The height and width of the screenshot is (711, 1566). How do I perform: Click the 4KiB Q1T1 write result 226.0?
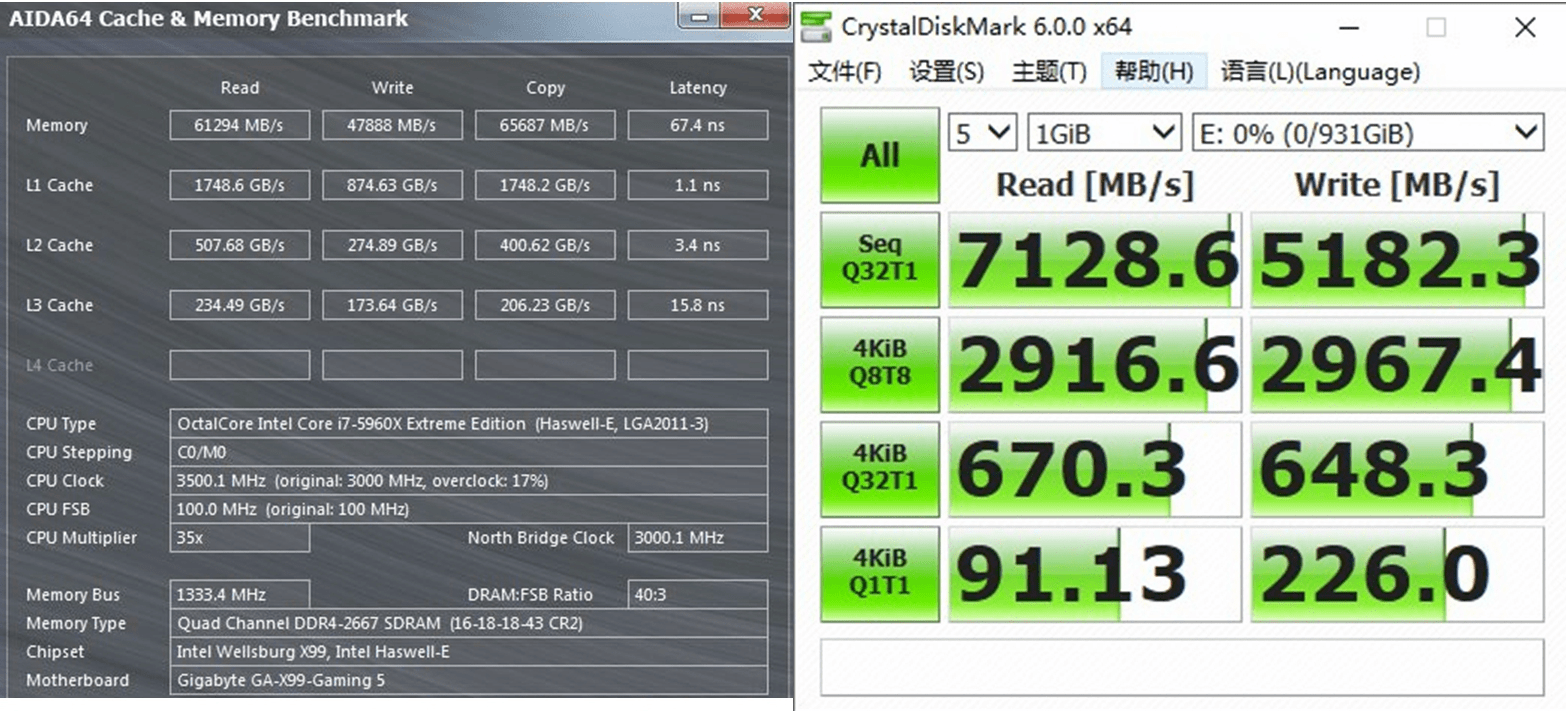(x=1397, y=574)
